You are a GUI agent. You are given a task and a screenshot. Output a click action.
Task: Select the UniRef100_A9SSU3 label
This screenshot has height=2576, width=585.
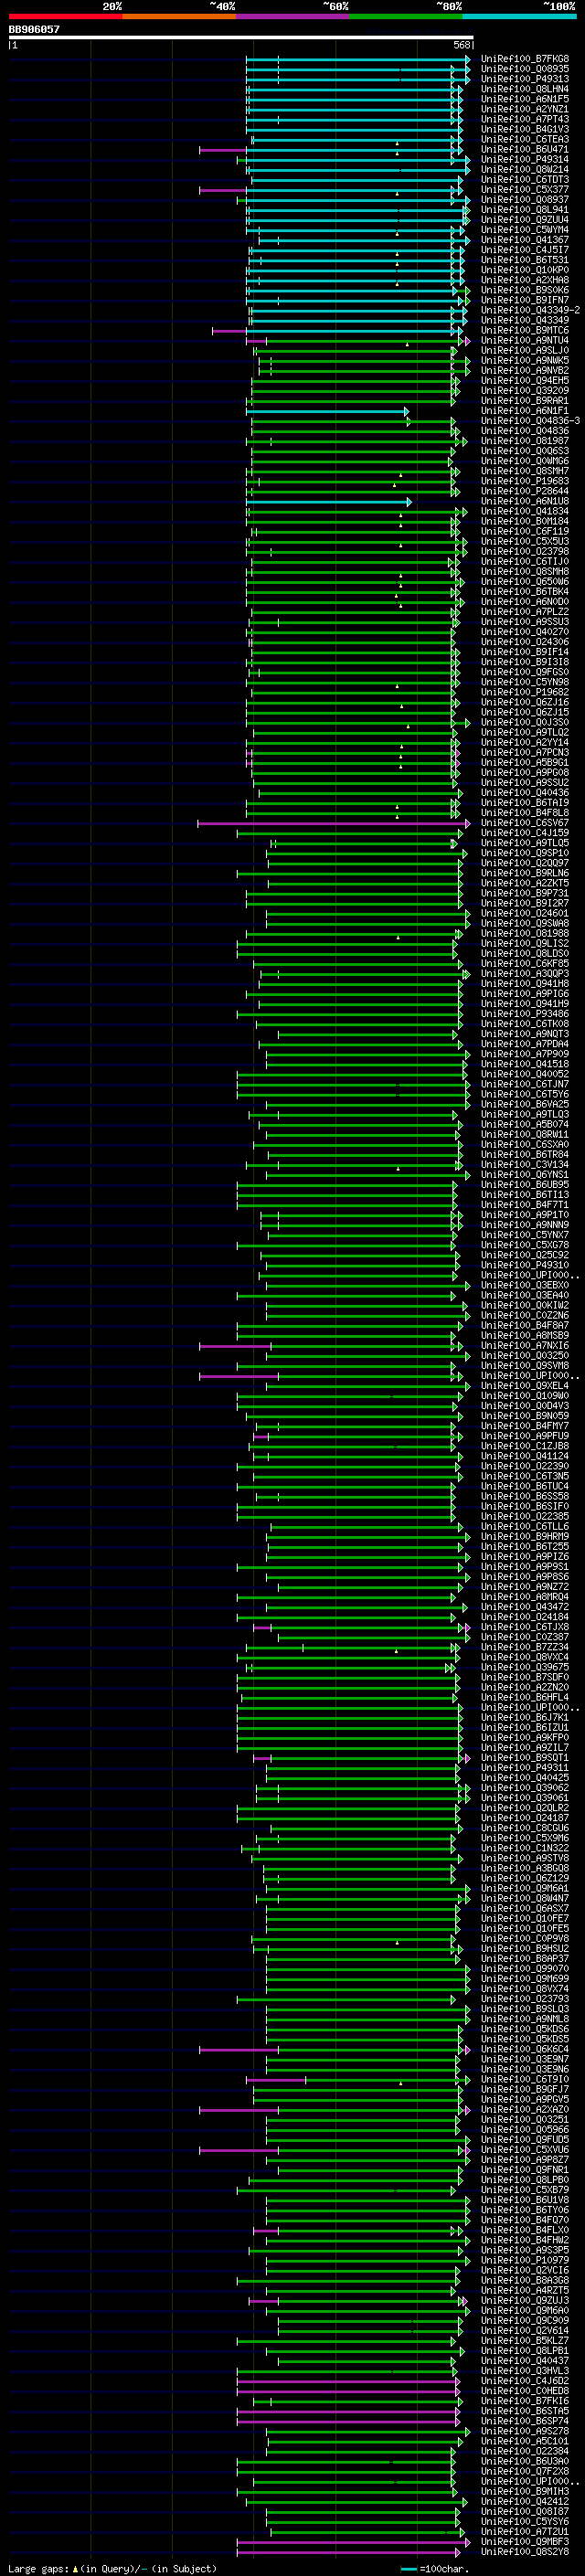coord(525,621)
